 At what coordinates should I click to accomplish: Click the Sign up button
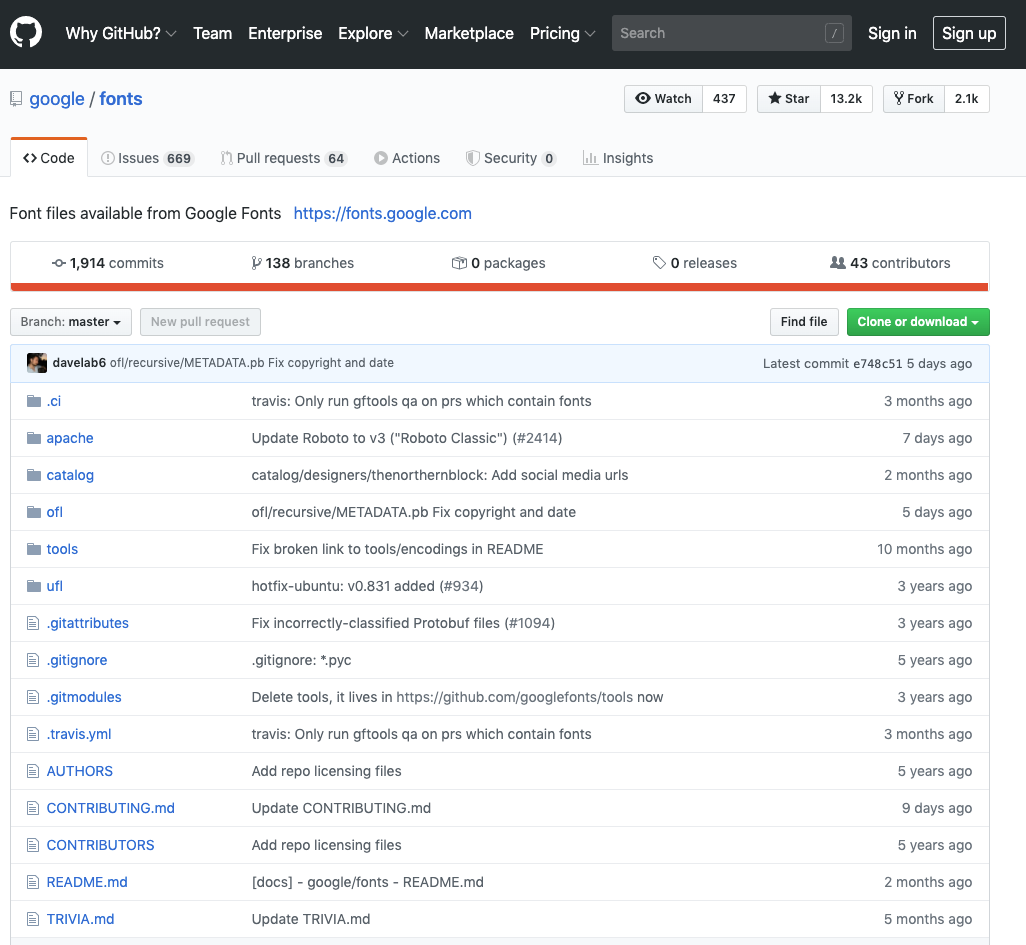969,33
